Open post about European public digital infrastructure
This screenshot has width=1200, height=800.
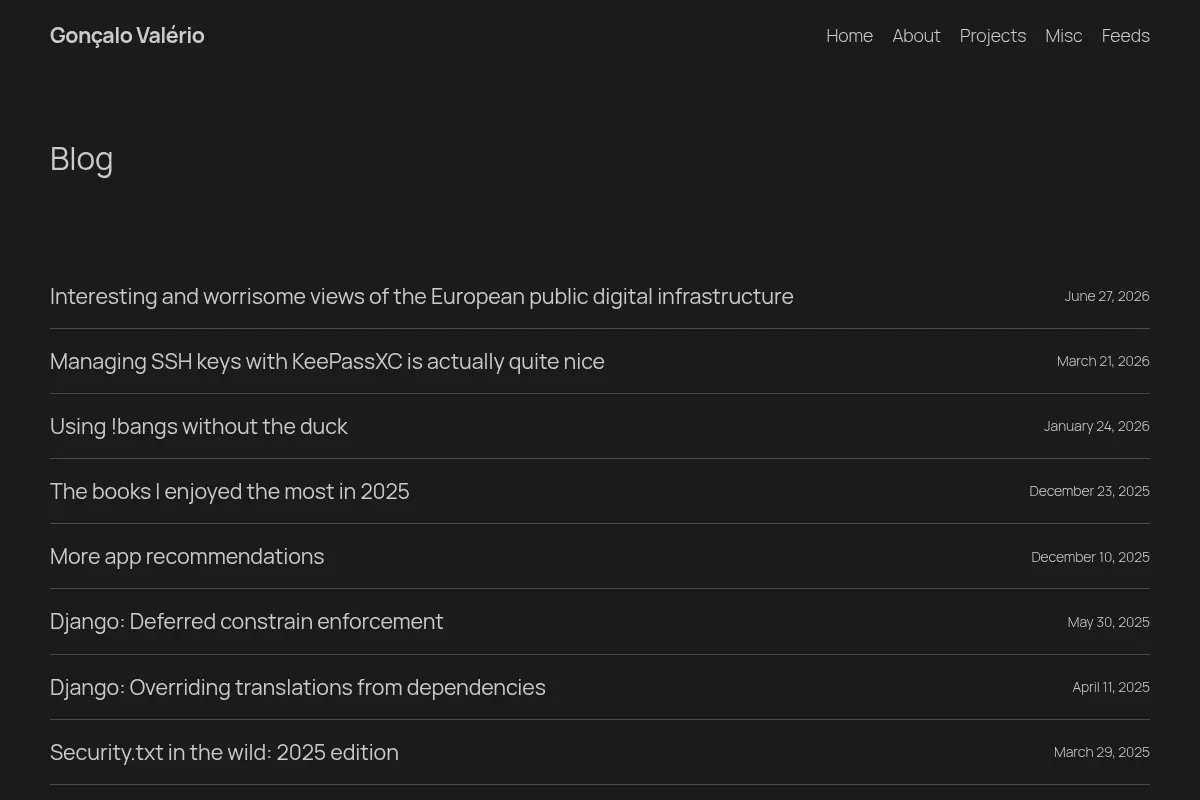422,297
